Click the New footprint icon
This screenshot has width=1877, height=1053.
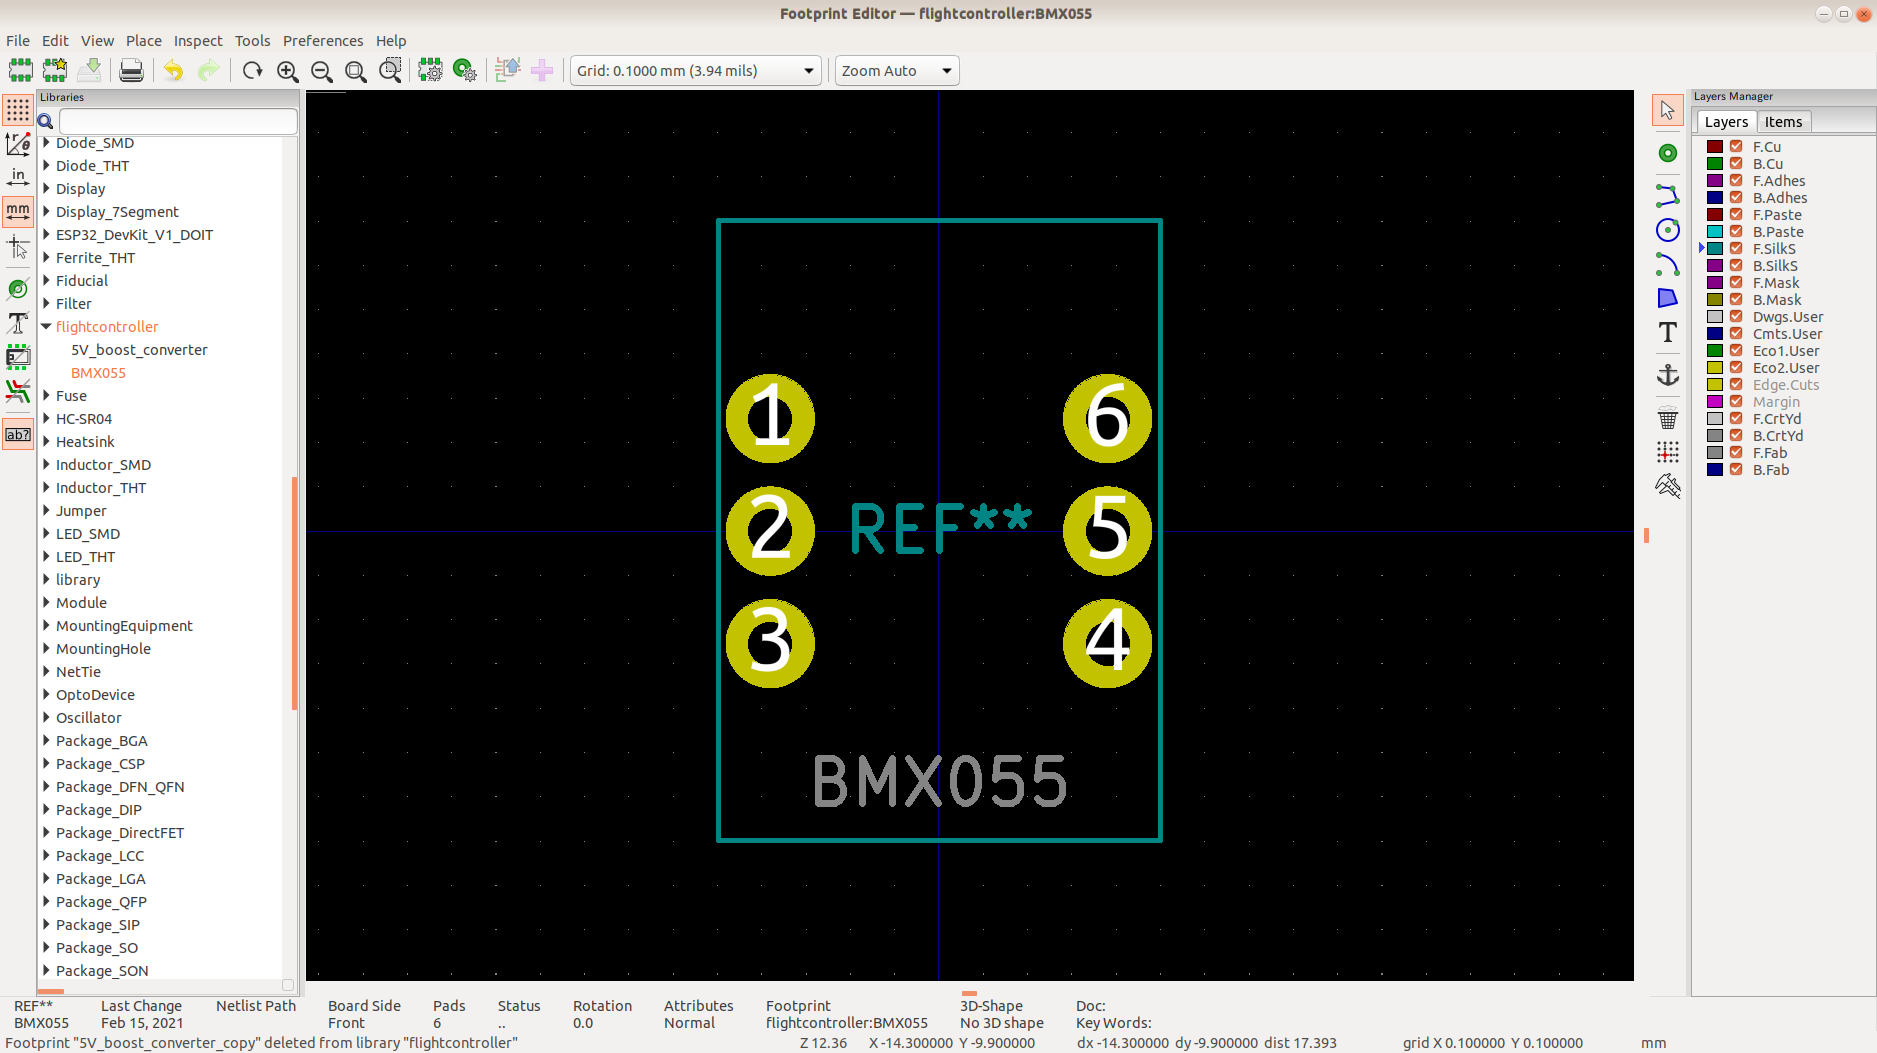[x=20, y=70]
